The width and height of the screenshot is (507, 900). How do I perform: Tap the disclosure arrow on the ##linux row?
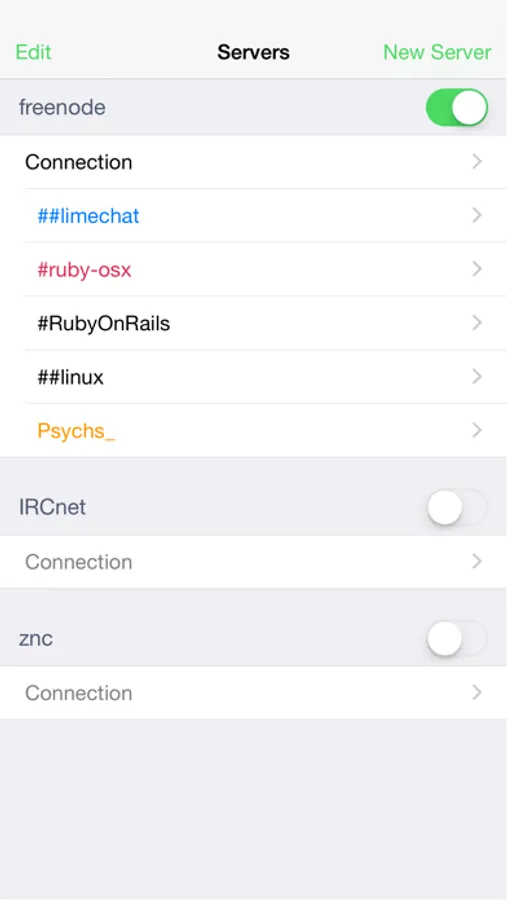pos(477,377)
